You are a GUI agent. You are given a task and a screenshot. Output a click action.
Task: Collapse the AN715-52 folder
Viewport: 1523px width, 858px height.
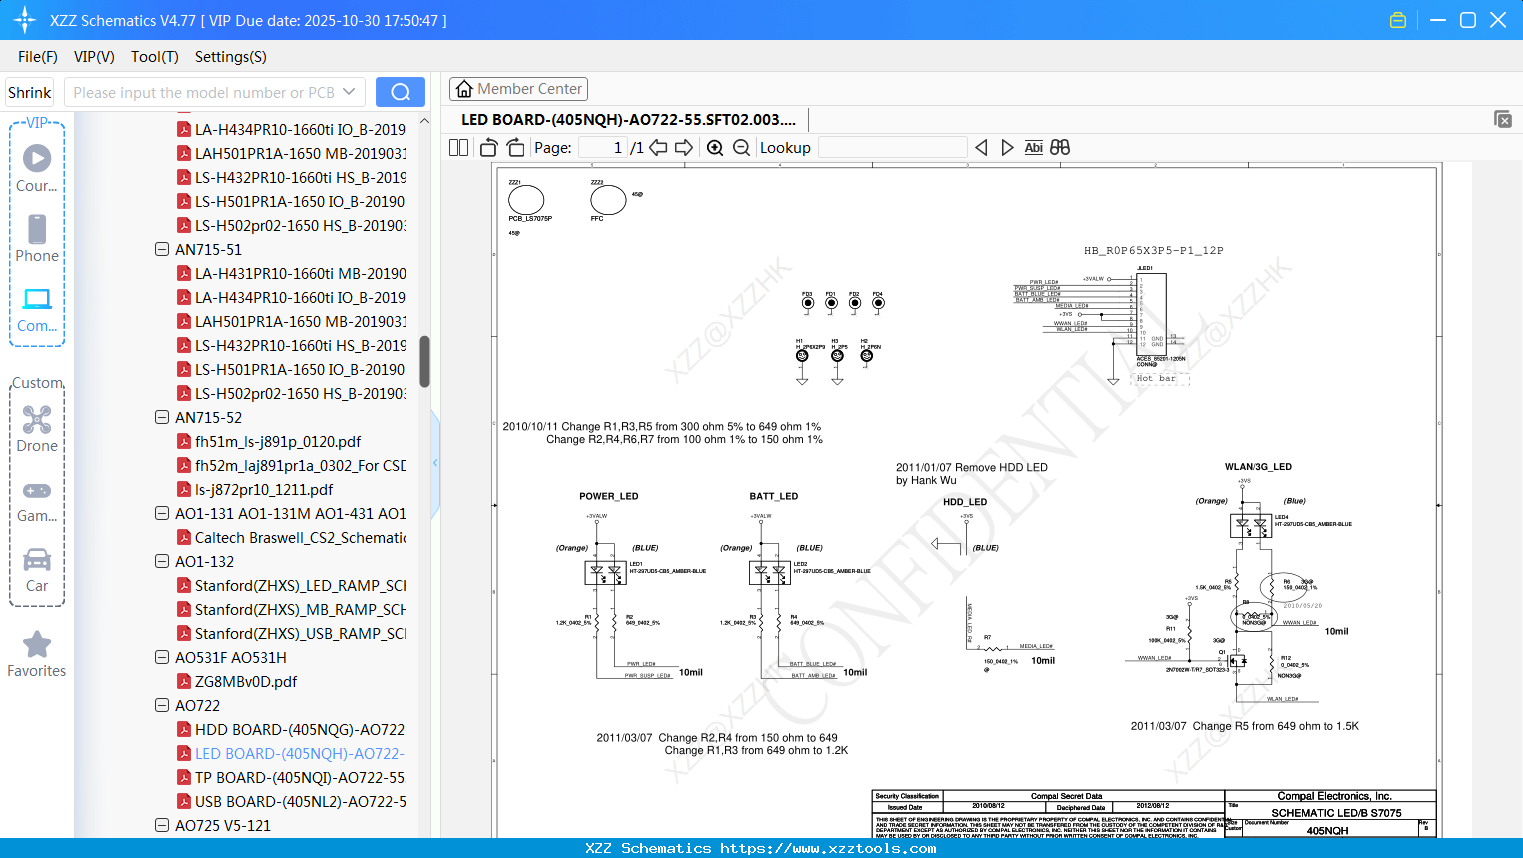pyautogui.click(x=162, y=417)
